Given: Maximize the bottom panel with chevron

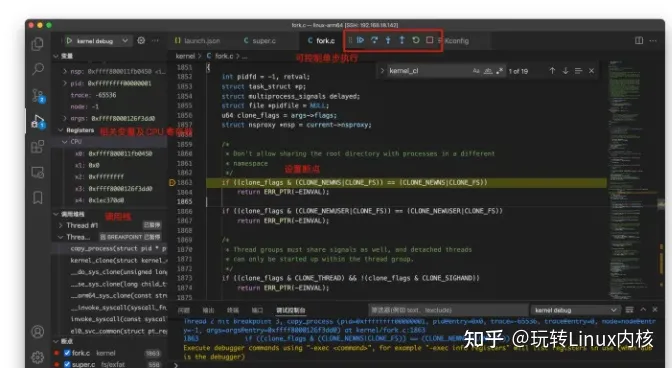Looking at the screenshot, I should [643, 309].
